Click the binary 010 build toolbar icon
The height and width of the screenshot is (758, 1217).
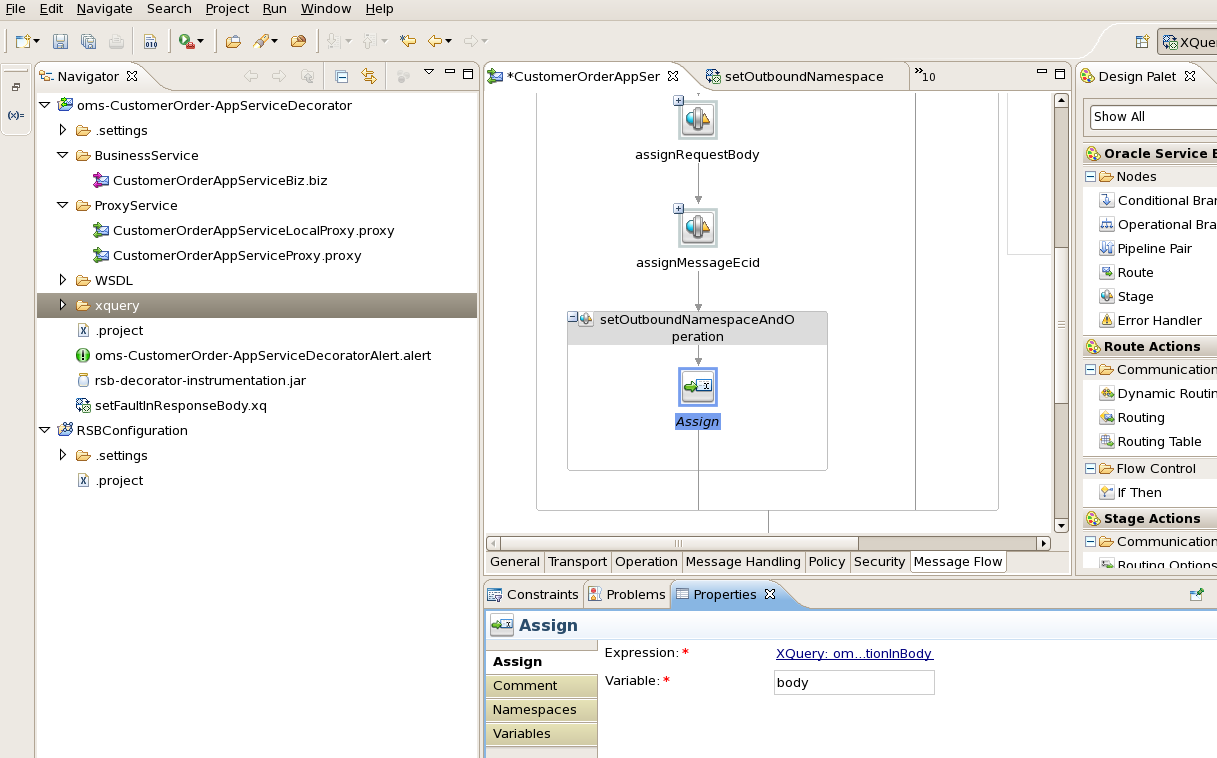150,41
